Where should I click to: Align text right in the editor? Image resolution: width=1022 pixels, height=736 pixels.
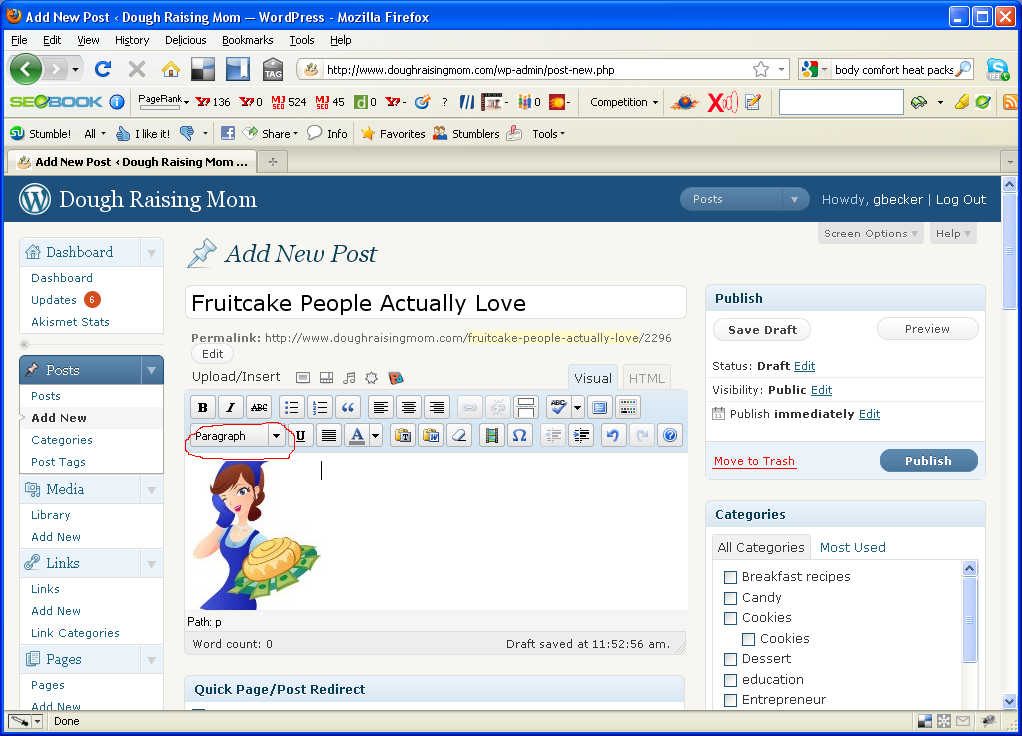[x=437, y=407]
